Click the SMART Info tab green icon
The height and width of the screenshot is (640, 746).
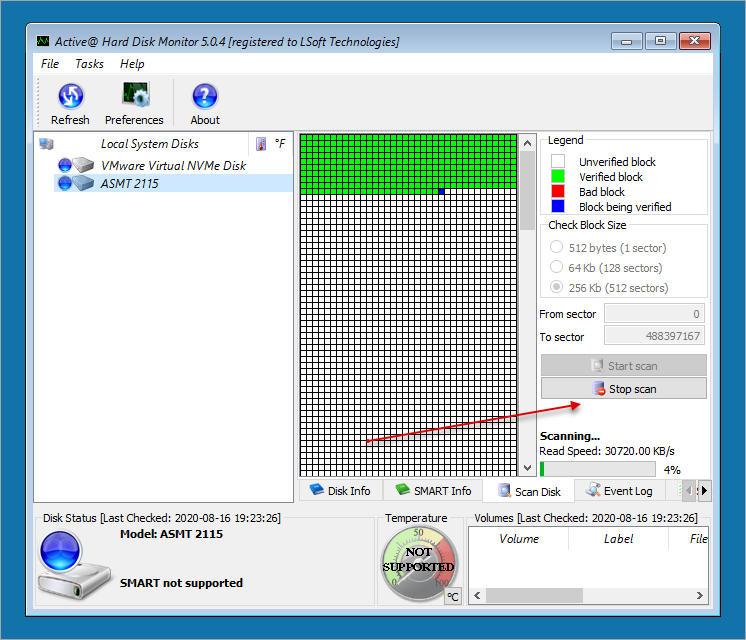402,489
